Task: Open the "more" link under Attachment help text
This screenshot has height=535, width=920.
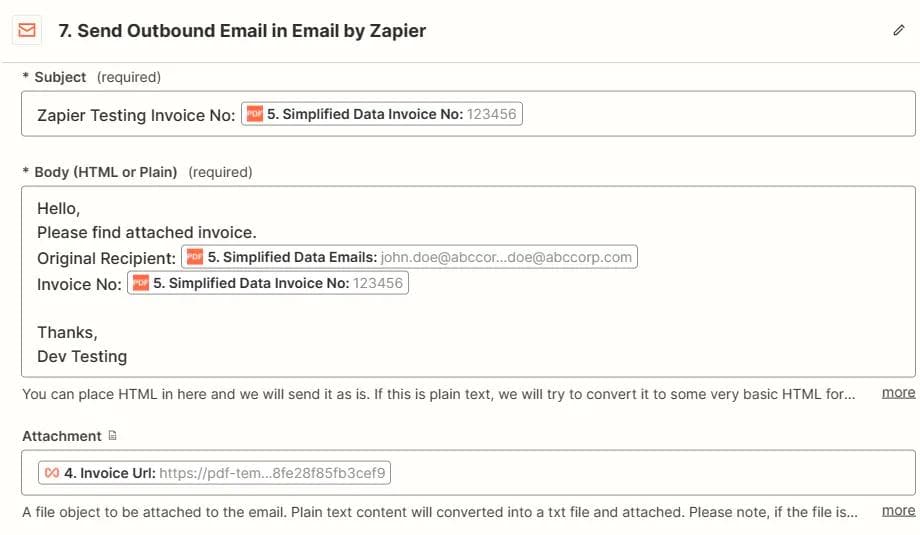Action: (898, 511)
